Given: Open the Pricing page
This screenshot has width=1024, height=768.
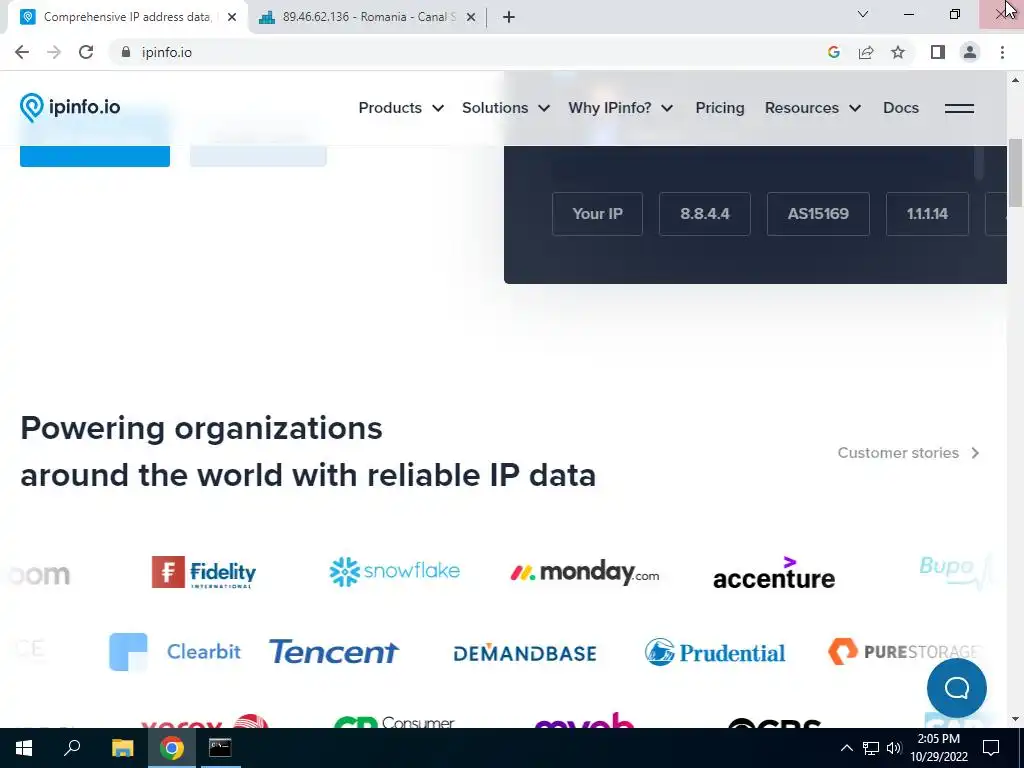Looking at the screenshot, I should (720, 108).
